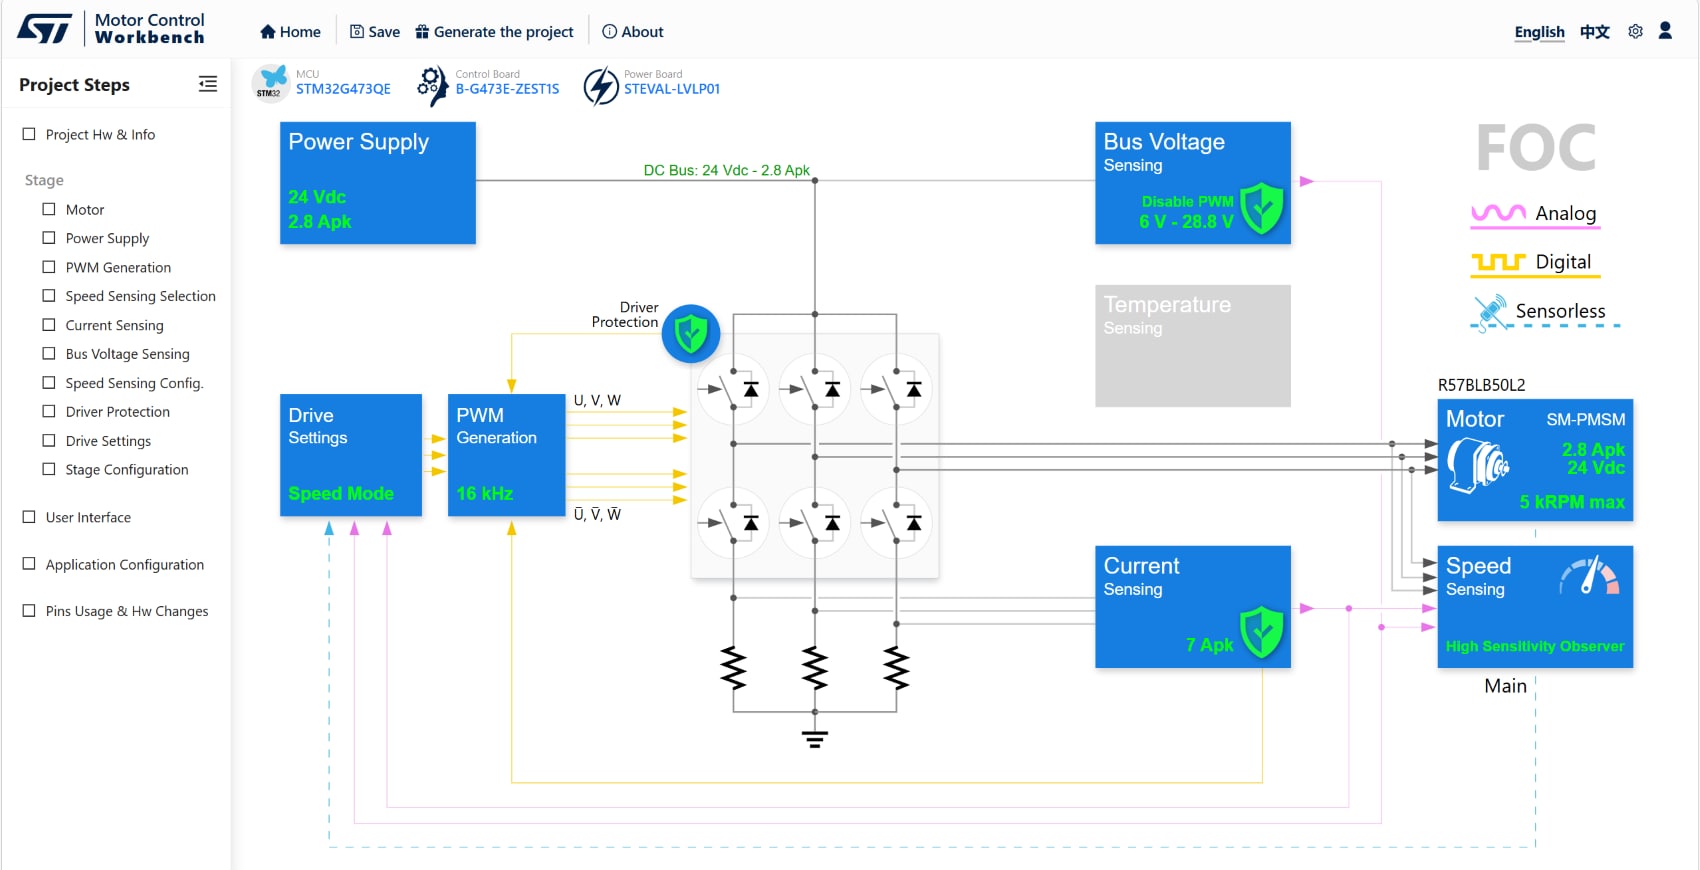Open the Motor SM-PMSM block
The width and height of the screenshot is (1700, 870).
(1535, 460)
